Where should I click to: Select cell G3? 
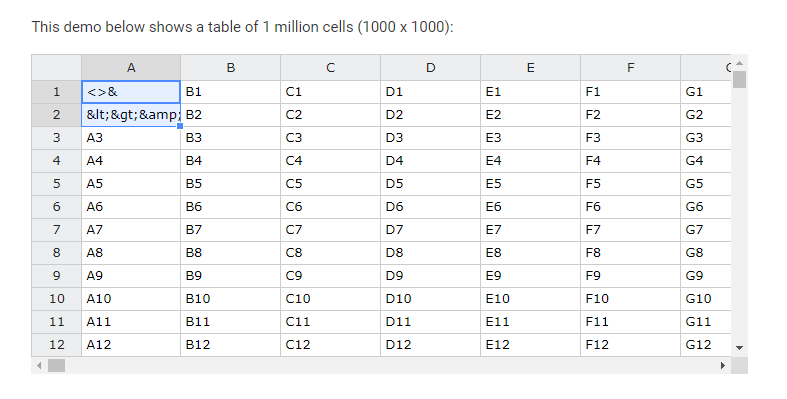tap(706, 138)
